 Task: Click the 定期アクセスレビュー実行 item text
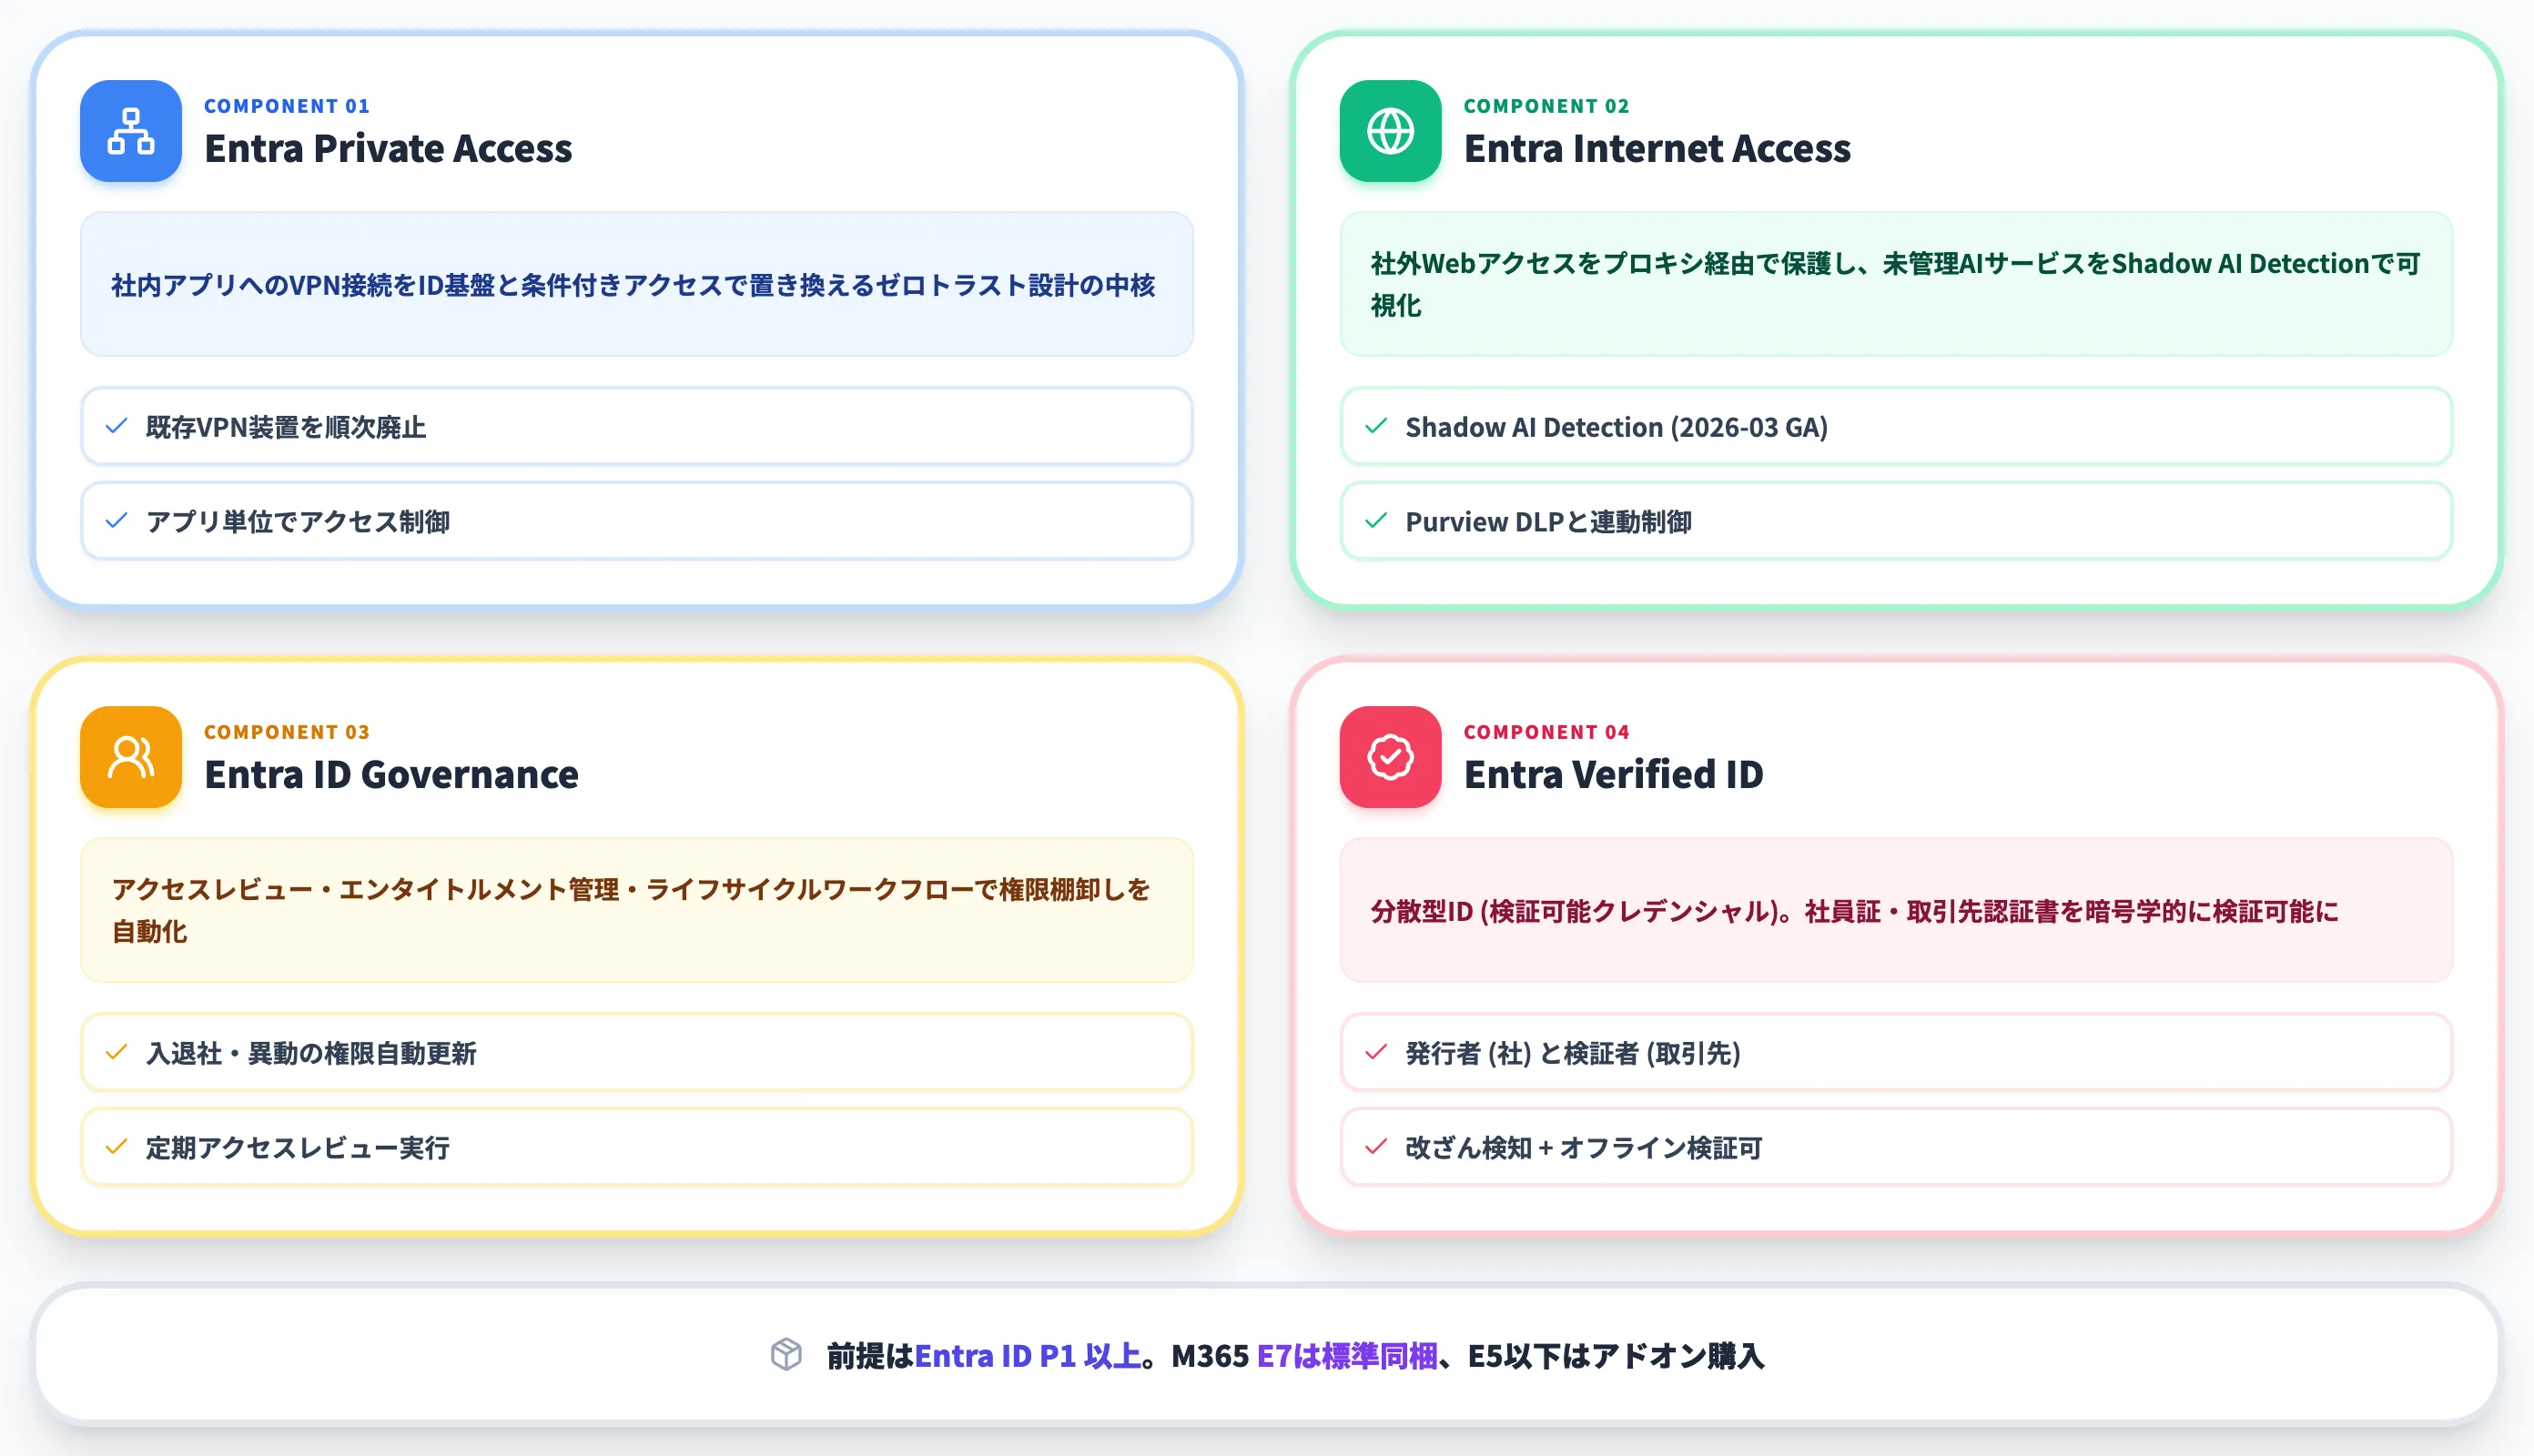(298, 1148)
